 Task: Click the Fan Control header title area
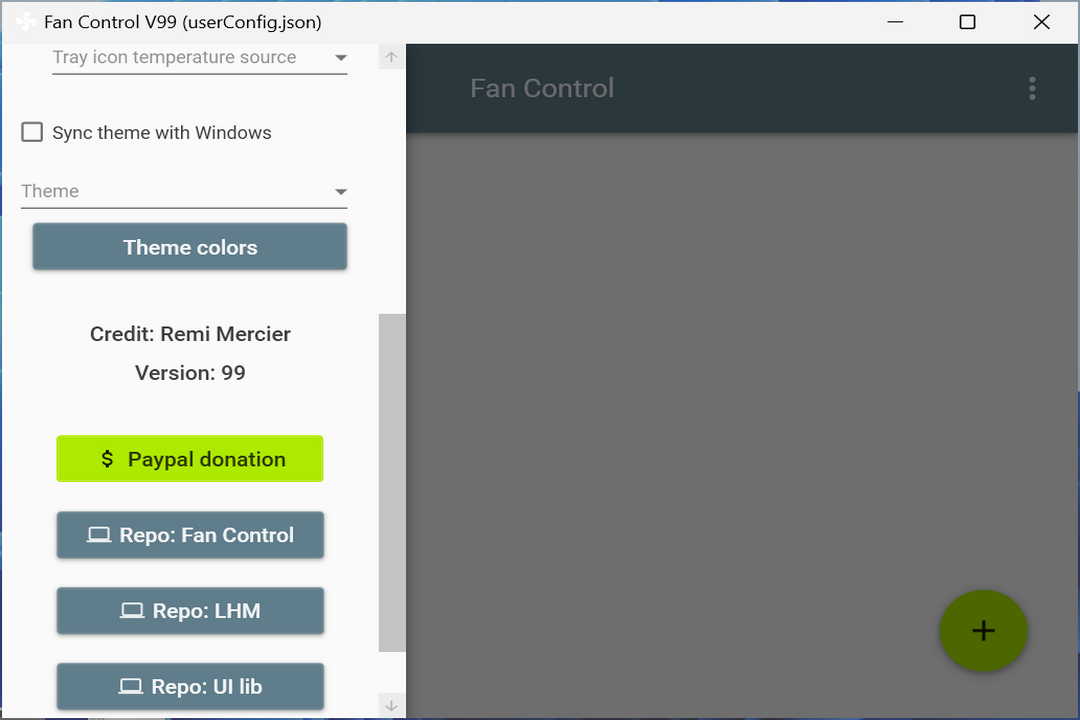[542, 88]
